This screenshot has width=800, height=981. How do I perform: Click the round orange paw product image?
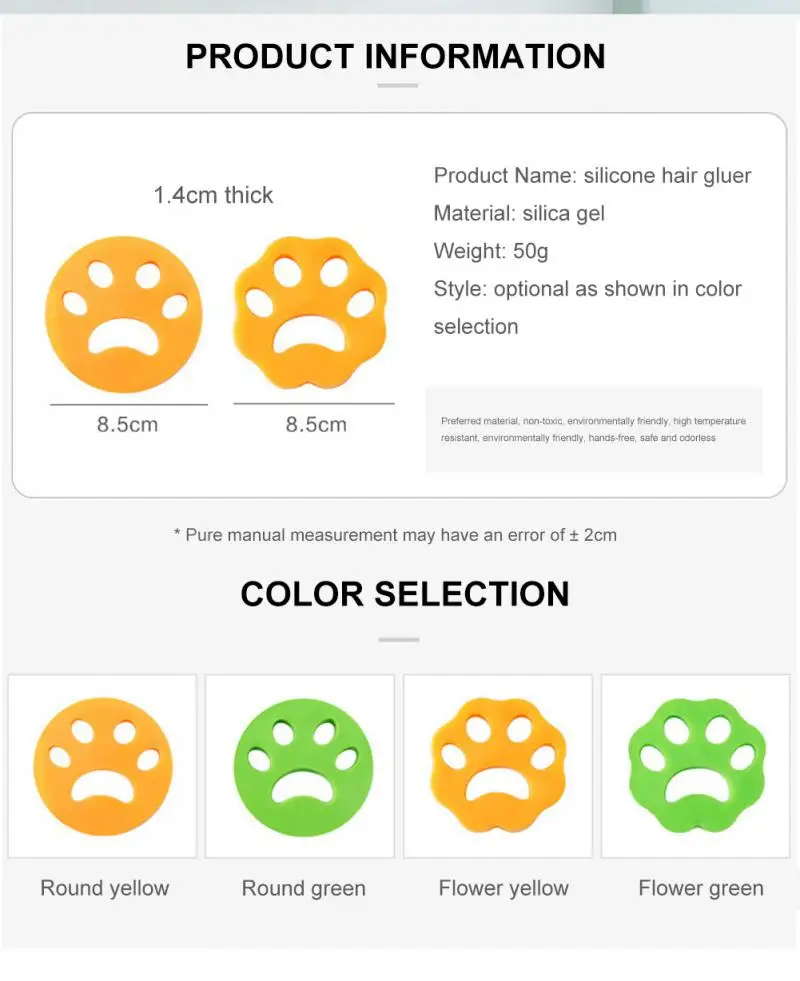click(124, 314)
